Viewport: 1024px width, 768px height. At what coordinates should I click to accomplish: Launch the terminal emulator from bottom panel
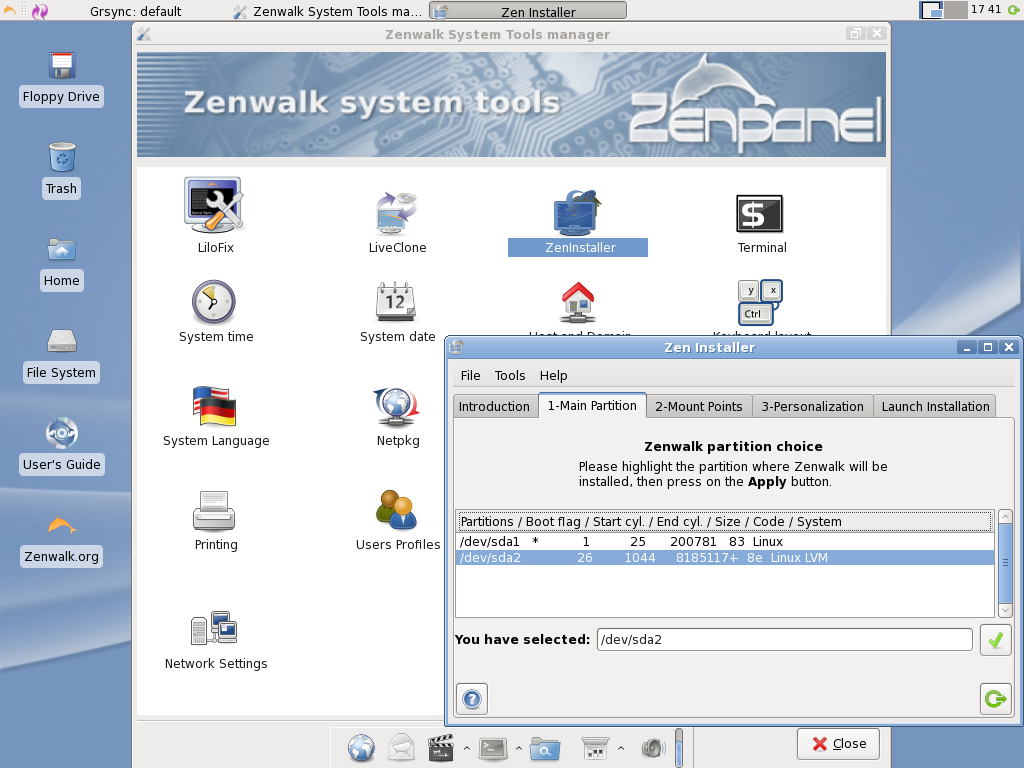click(x=492, y=748)
